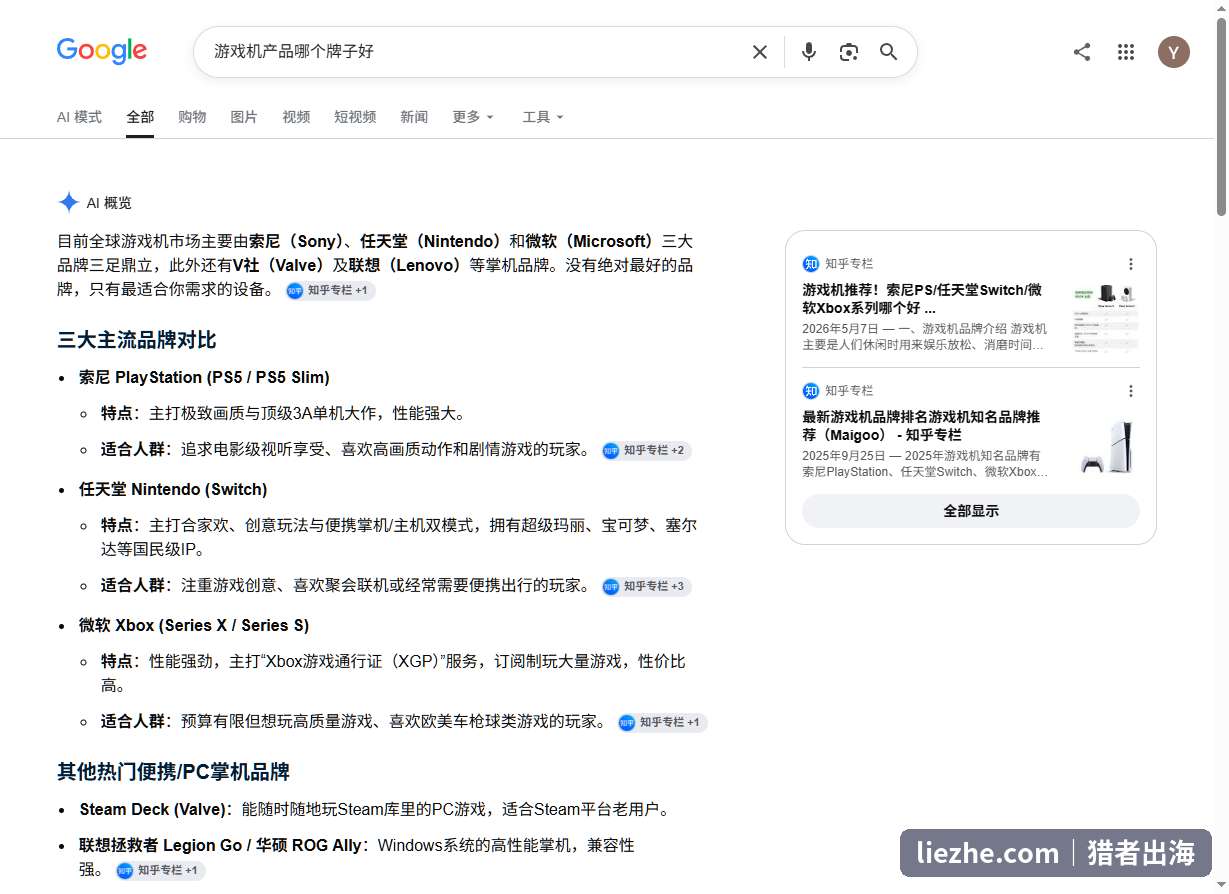Click the thumbnail of the first 知乎专栏 result
This screenshot has width=1229, height=894.
[x=1105, y=317]
